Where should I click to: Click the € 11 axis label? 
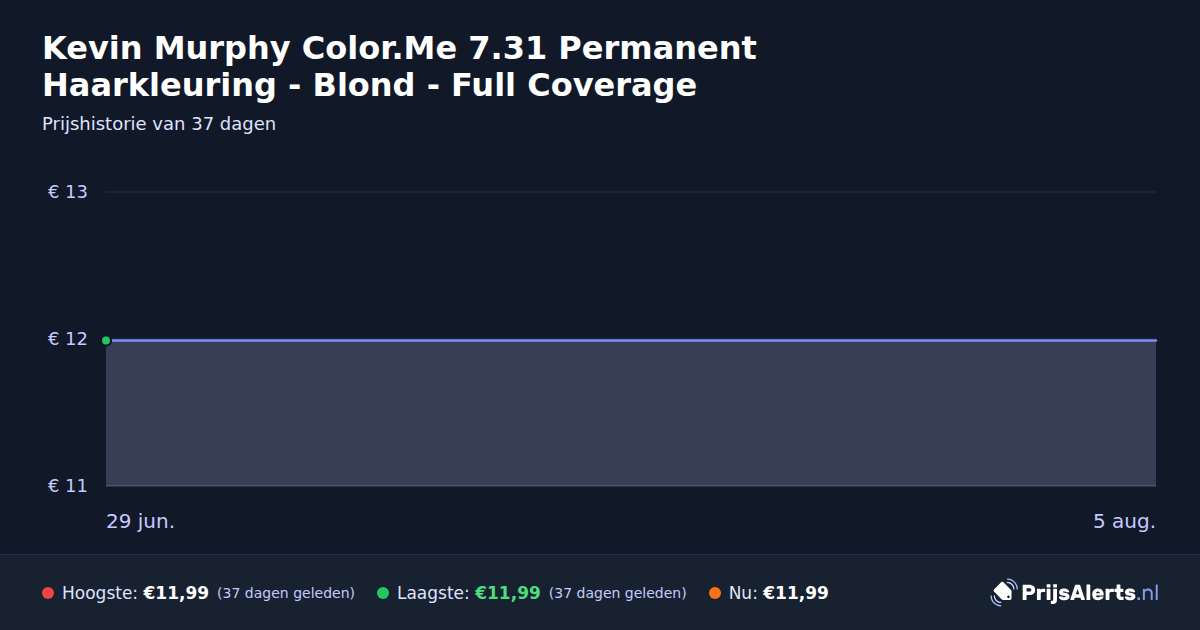pos(68,486)
